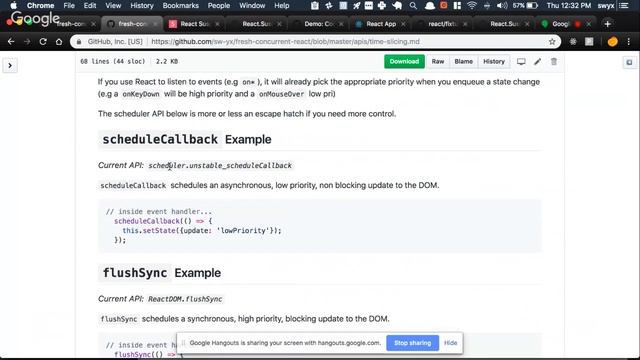Open macOS Spotlight search icon

[x=413, y=6]
